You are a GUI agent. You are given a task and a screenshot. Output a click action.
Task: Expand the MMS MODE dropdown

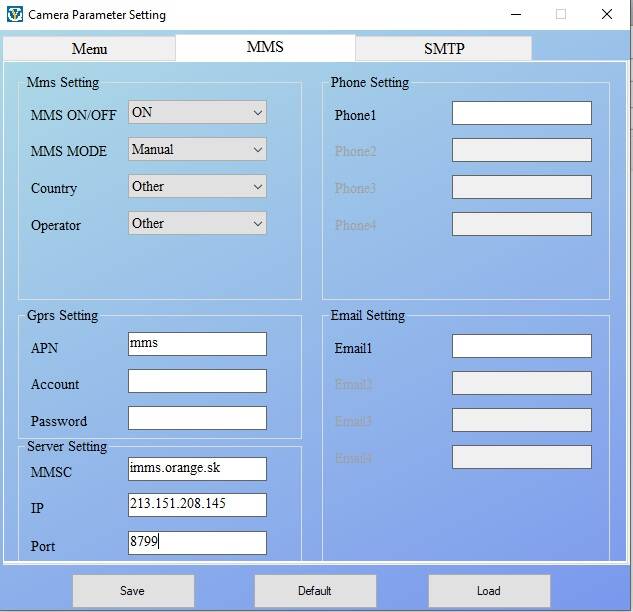(197, 150)
